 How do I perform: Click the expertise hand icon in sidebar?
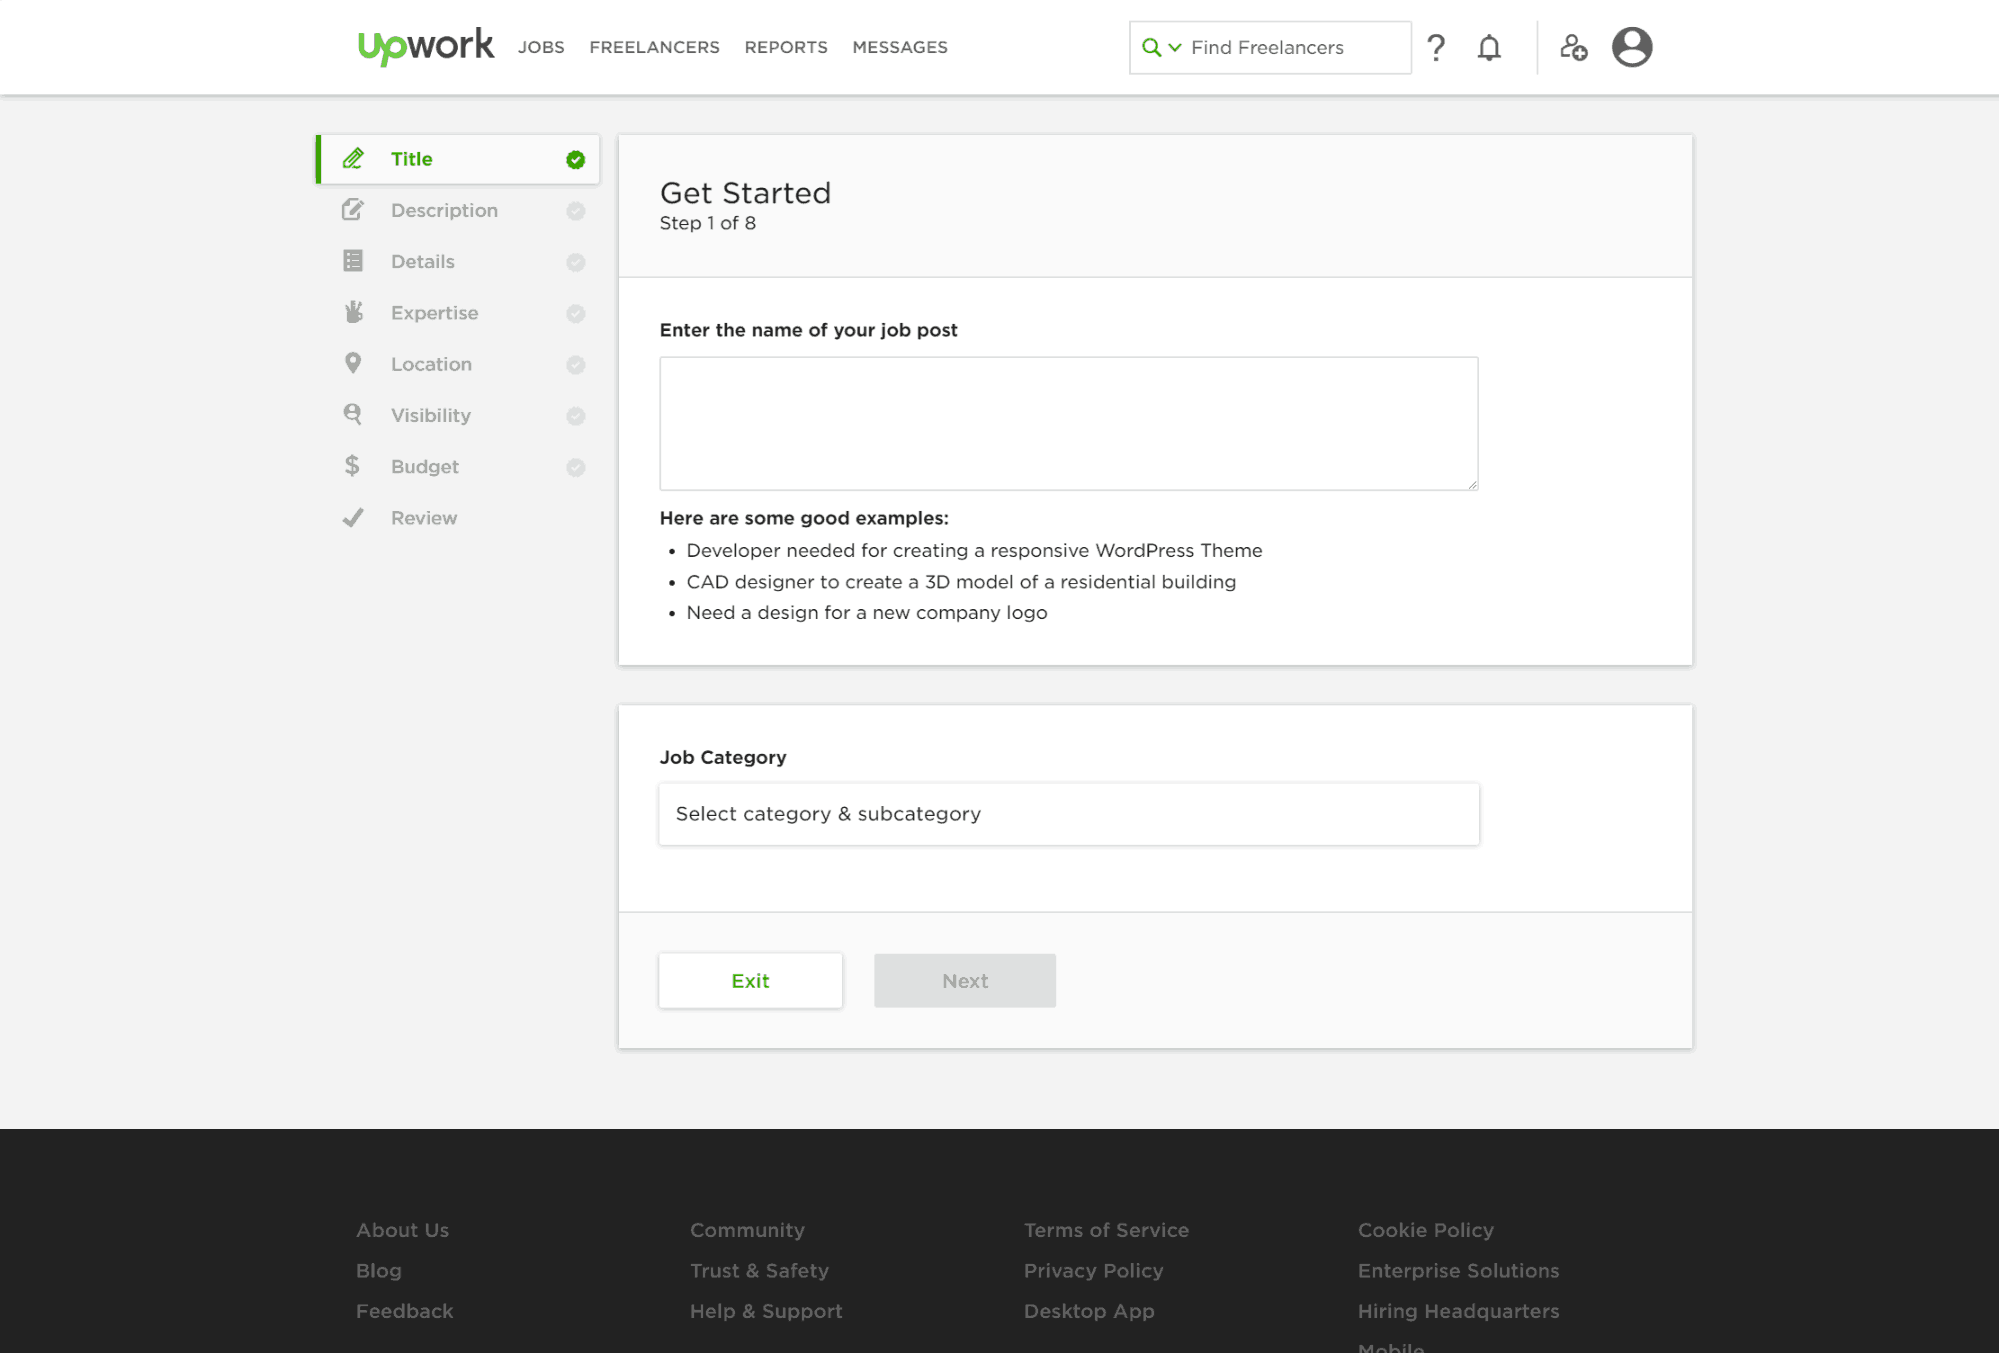pyautogui.click(x=352, y=313)
